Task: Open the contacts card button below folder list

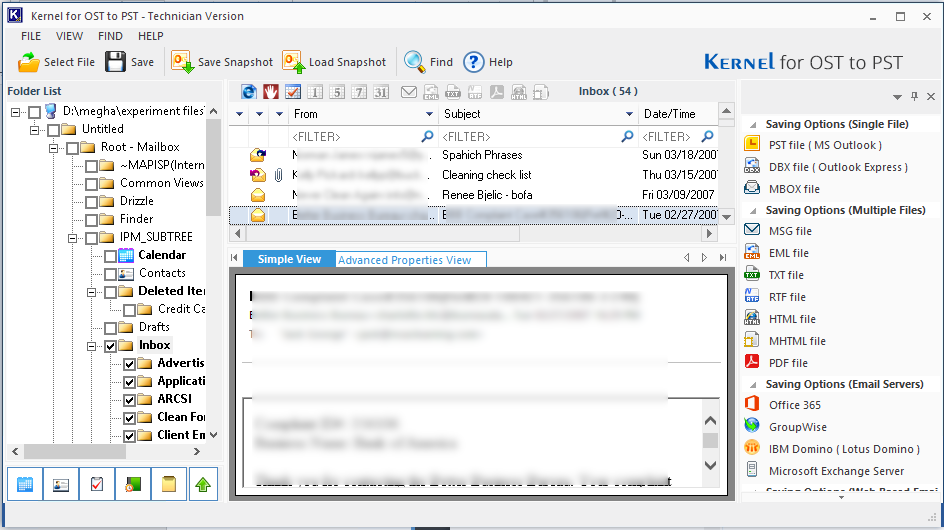Action: tap(61, 484)
